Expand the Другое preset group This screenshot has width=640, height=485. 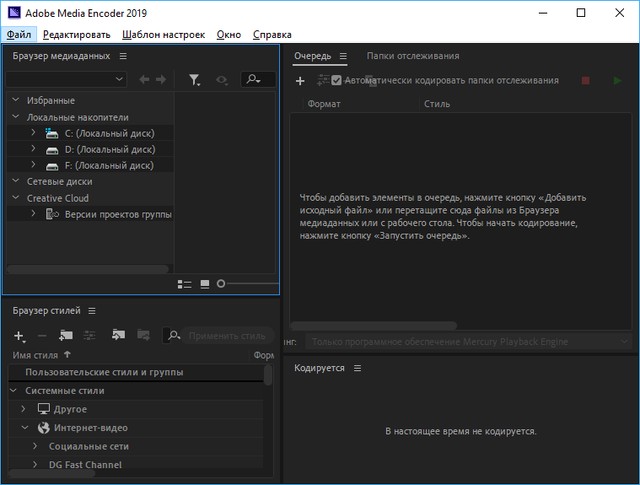tap(24, 409)
